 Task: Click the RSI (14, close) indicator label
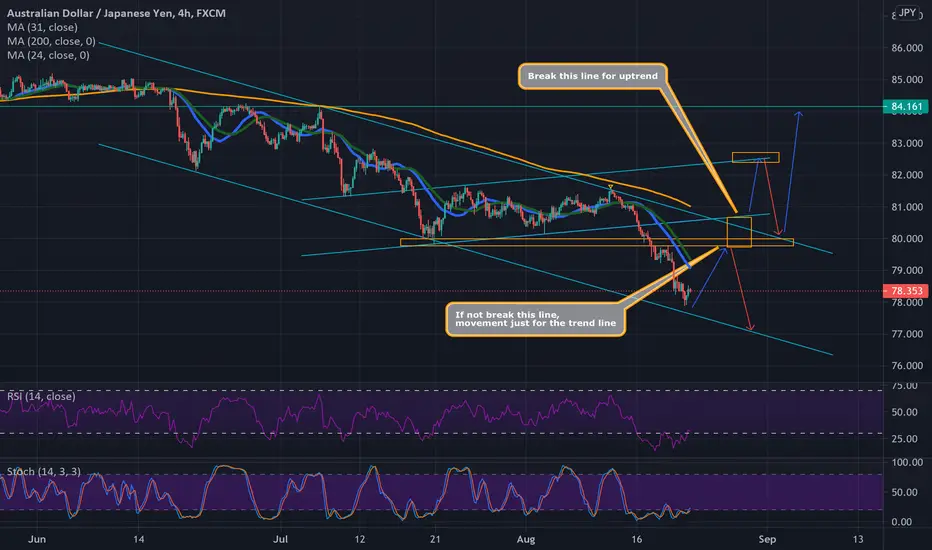click(x=41, y=397)
